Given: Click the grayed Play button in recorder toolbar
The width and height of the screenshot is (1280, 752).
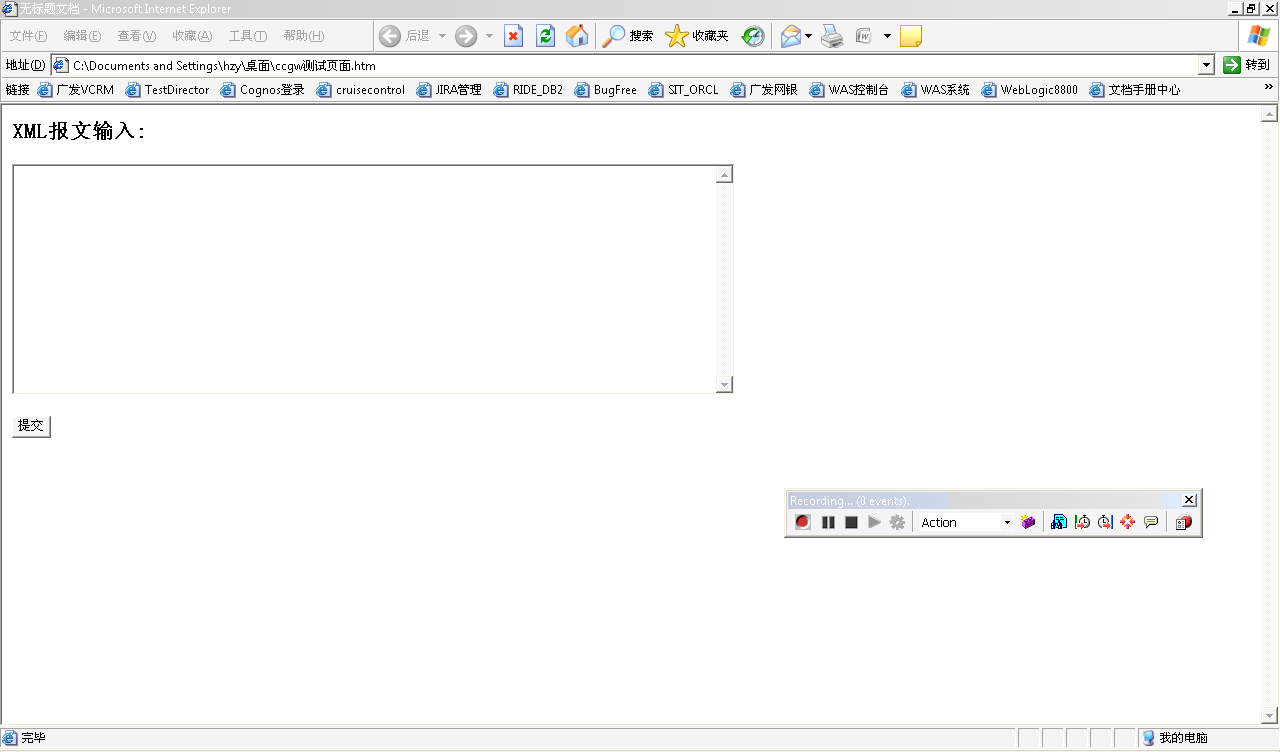Looking at the screenshot, I should (874, 522).
